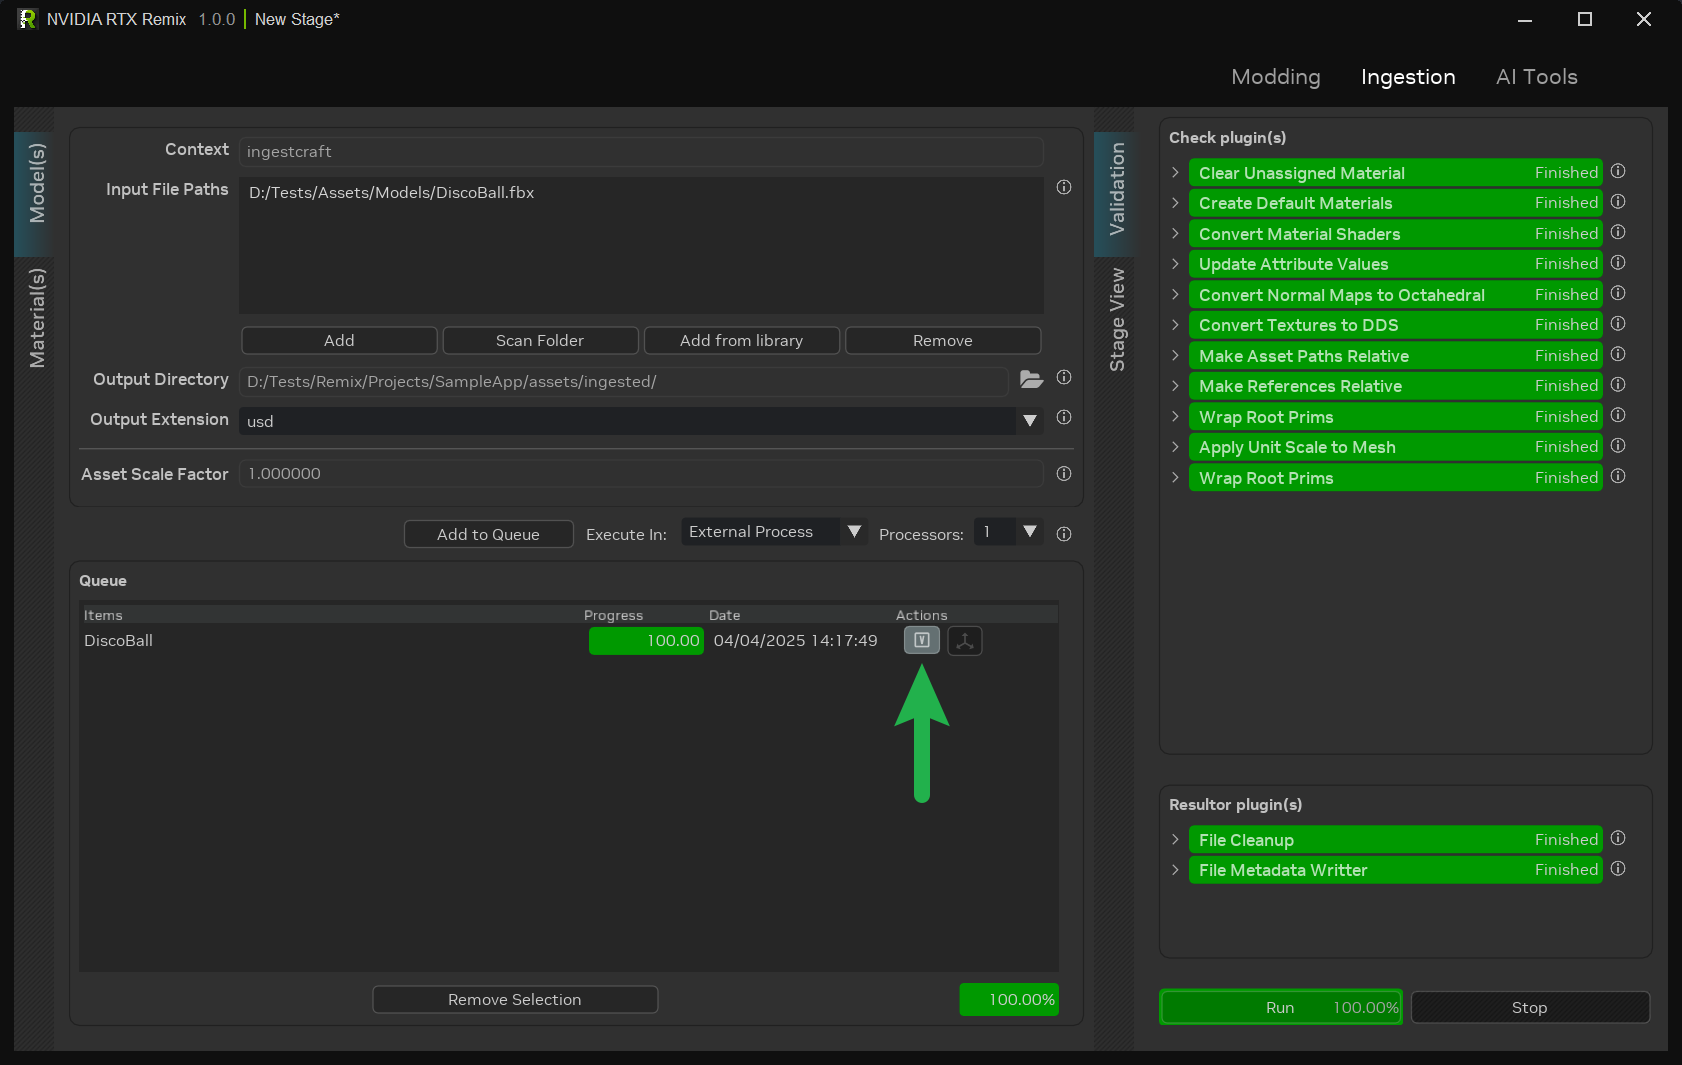Expand the File Metadata Writter plugin
The height and width of the screenshot is (1065, 1682).
click(1176, 870)
